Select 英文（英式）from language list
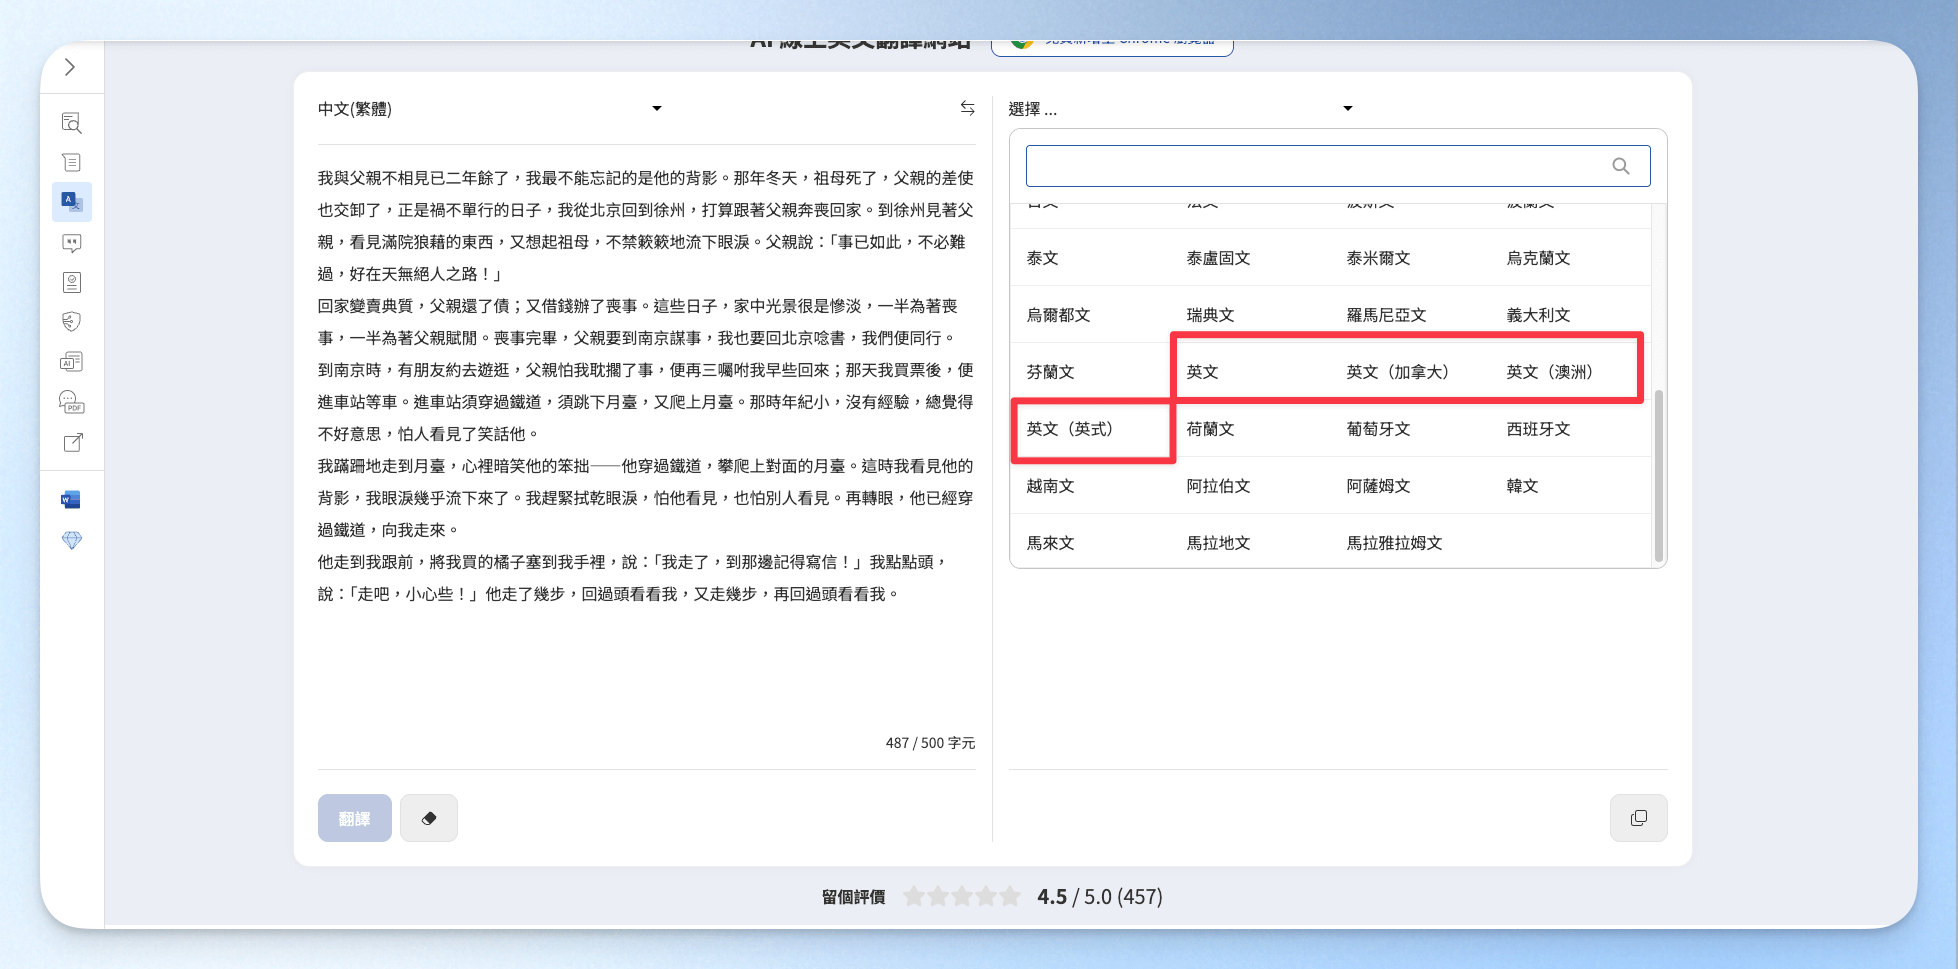This screenshot has width=1958, height=969. point(1070,429)
